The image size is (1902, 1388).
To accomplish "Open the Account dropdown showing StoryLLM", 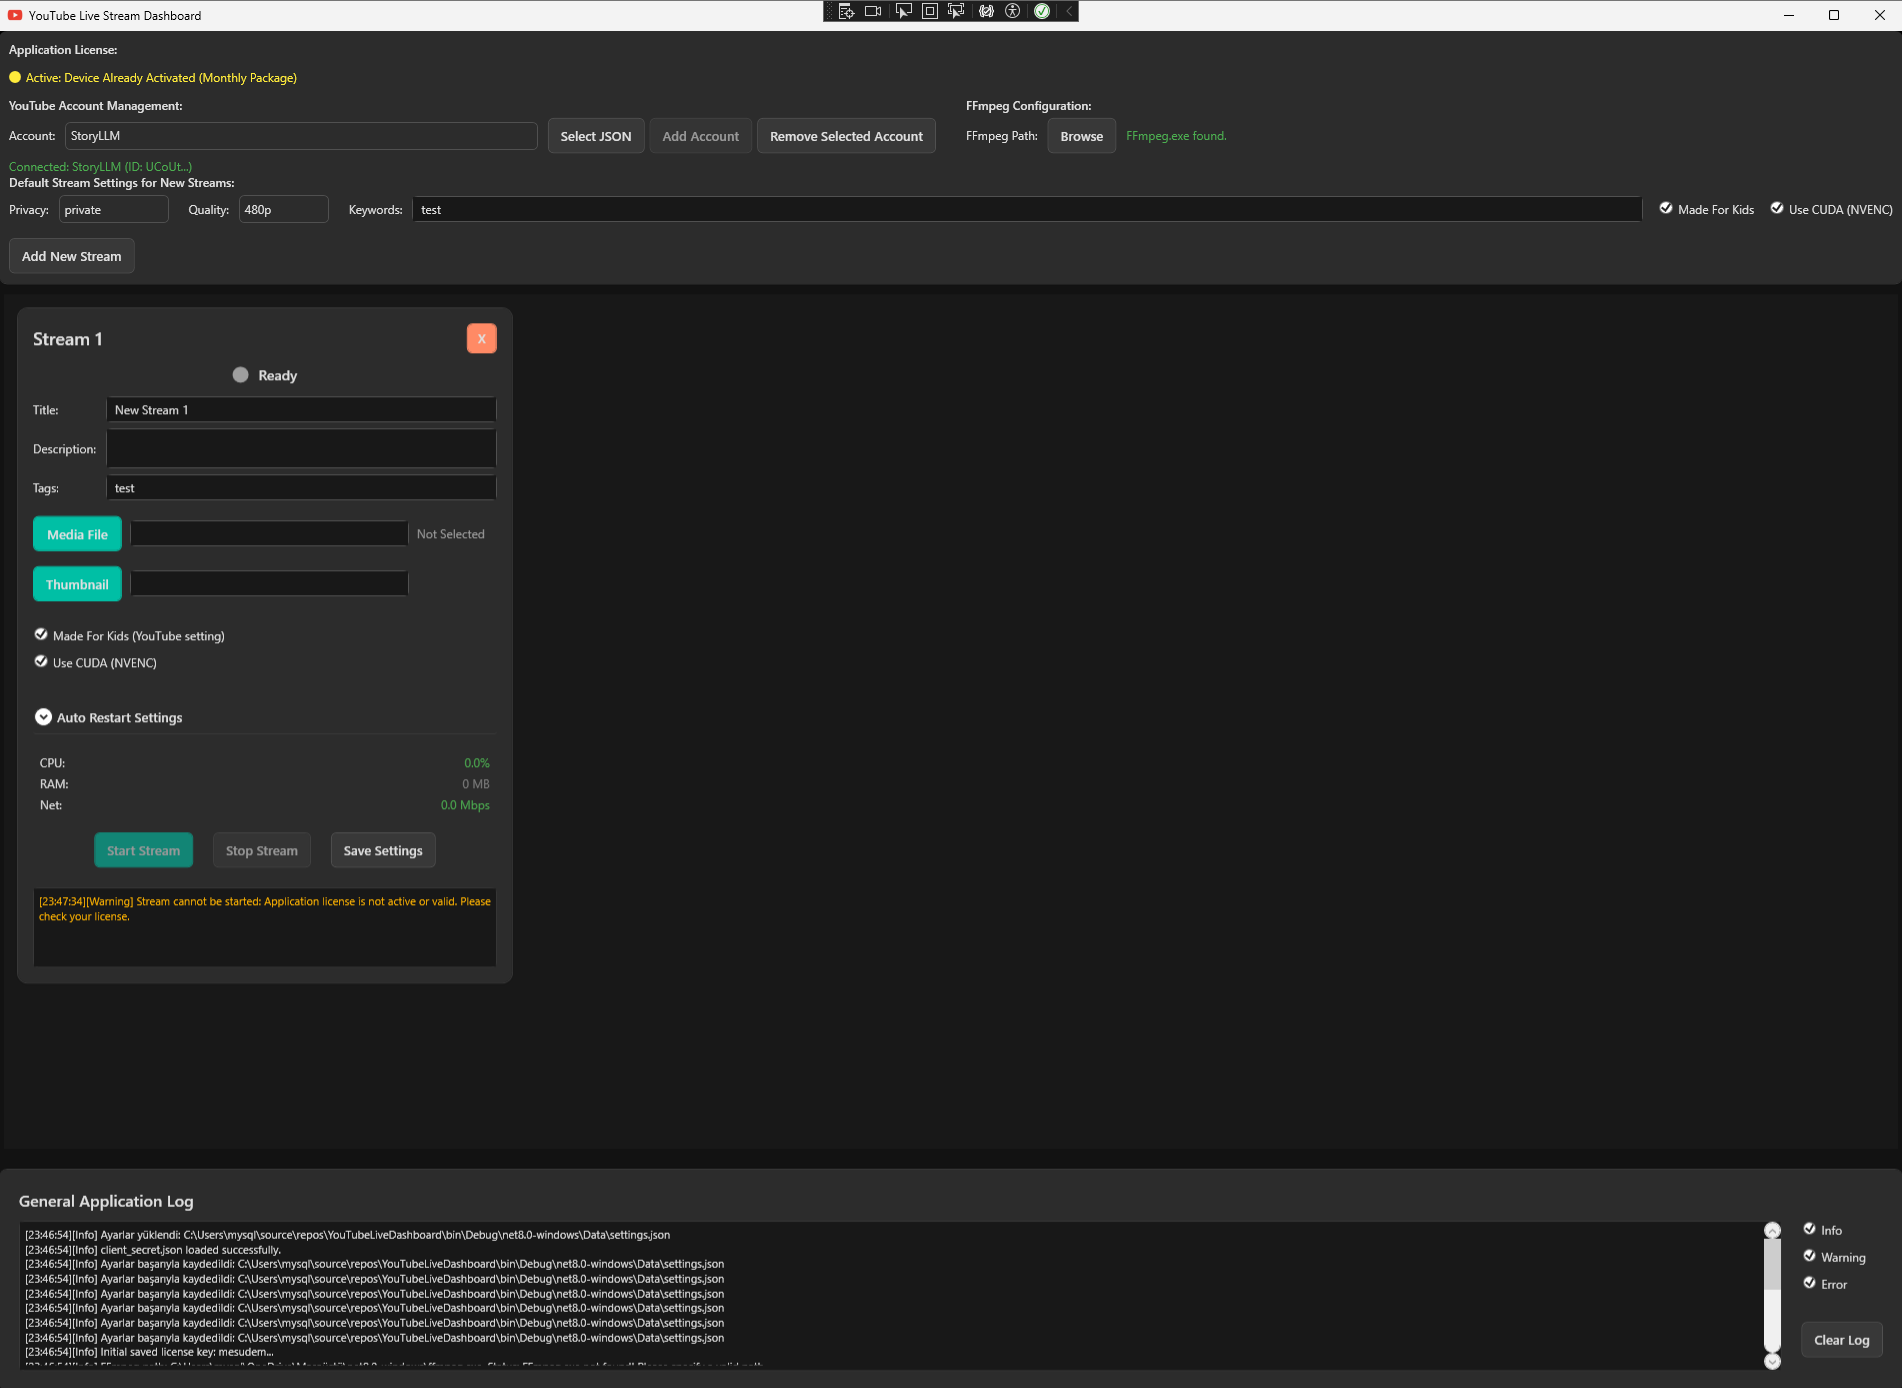I will (301, 136).
